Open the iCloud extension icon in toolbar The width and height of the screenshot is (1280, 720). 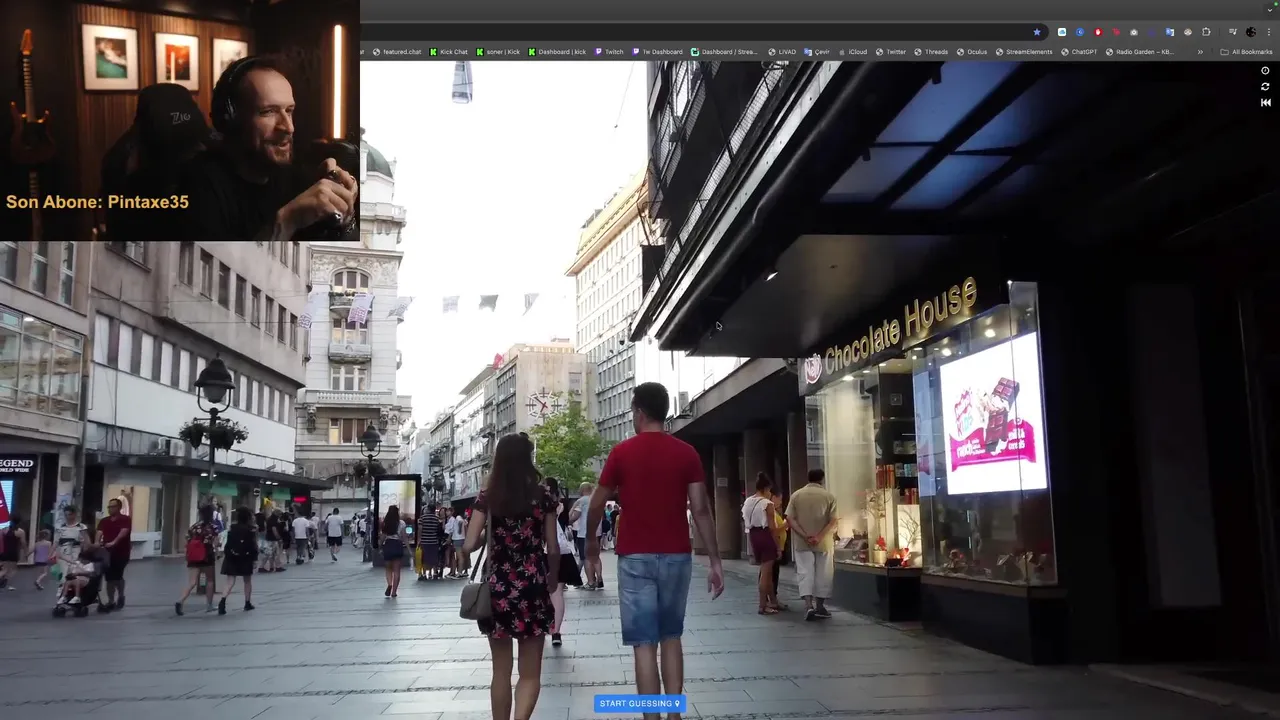(x=1062, y=32)
